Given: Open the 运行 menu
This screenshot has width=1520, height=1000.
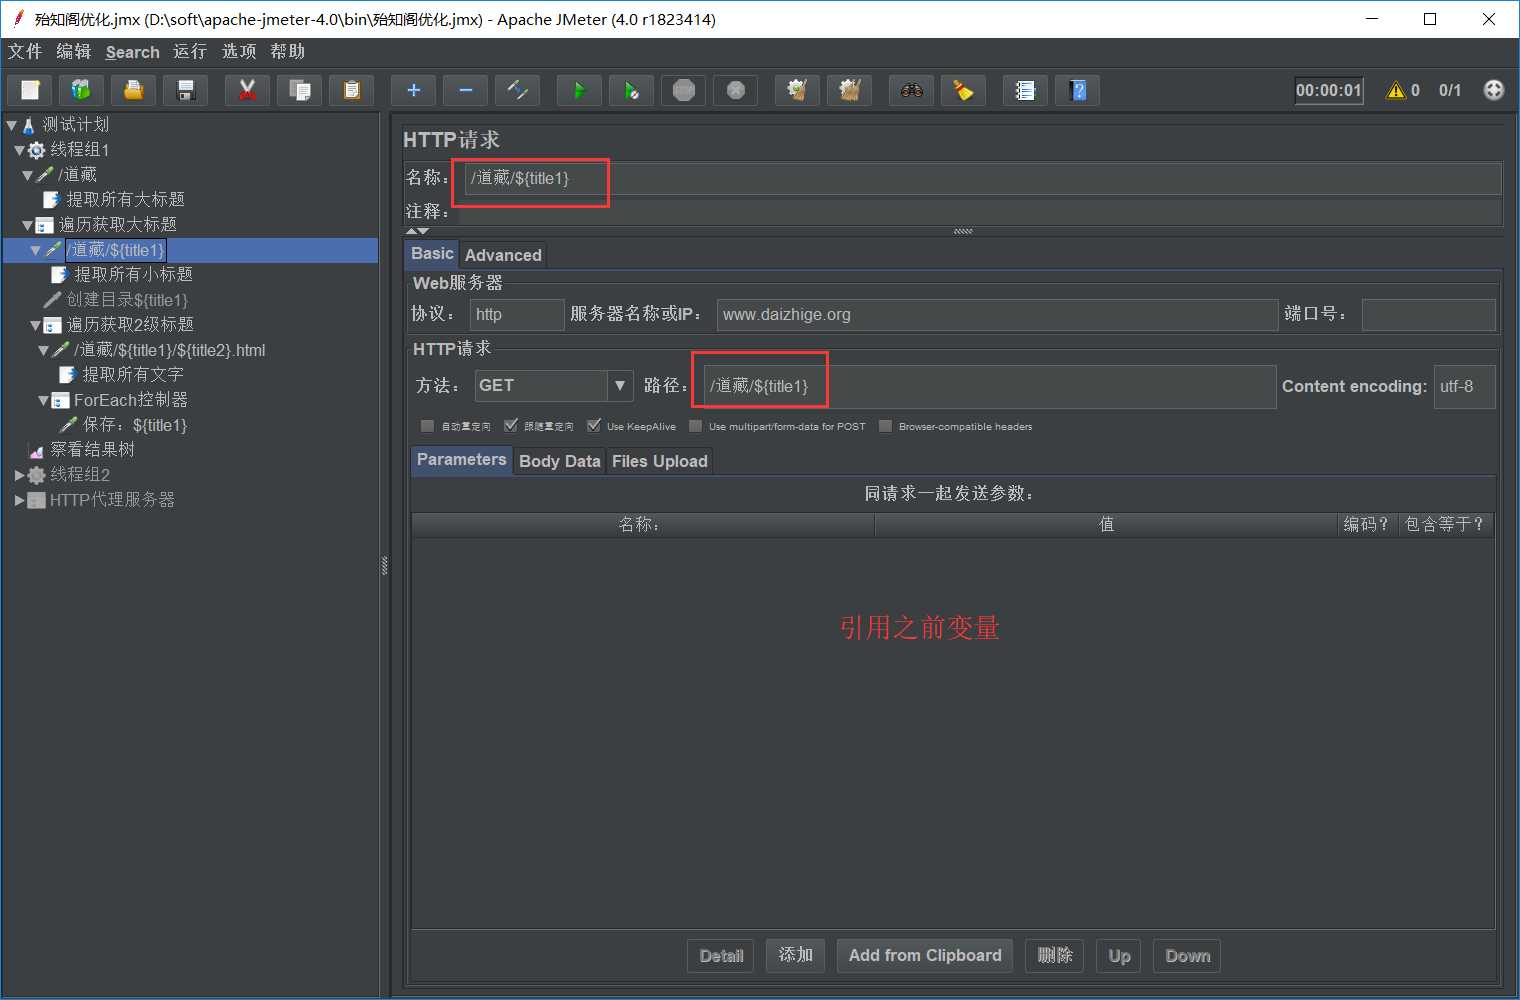Looking at the screenshot, I should tap(190, 51).
